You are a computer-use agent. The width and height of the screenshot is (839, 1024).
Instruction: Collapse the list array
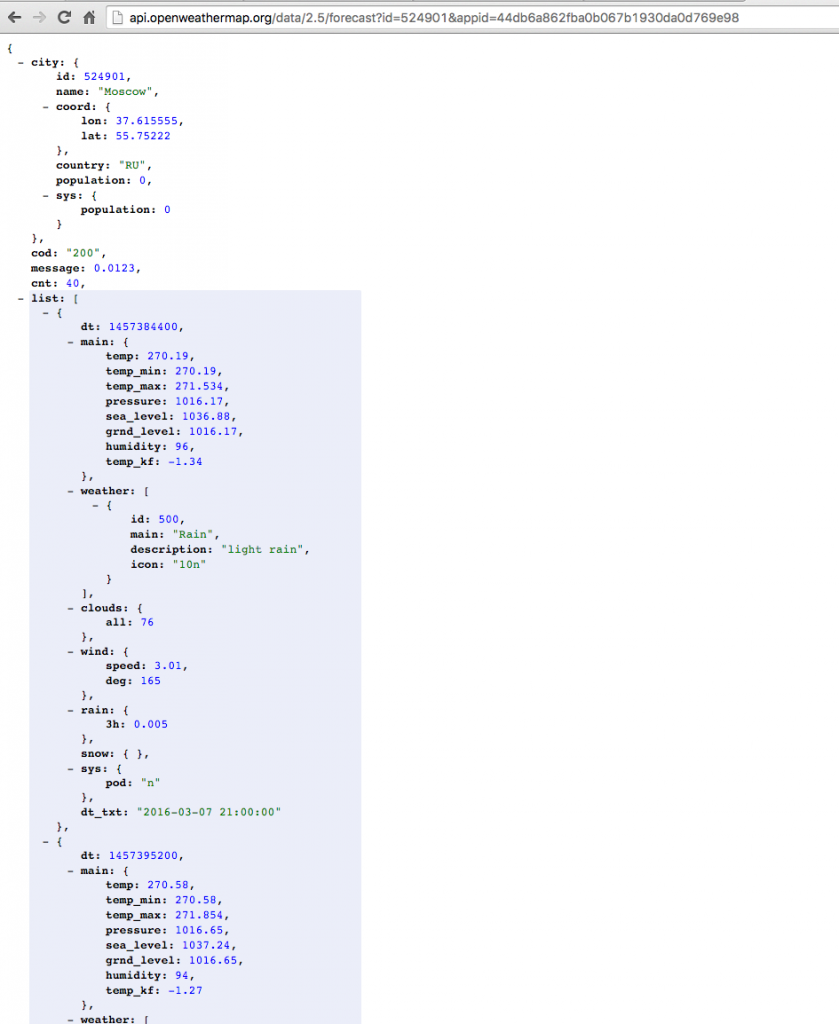(x=19, y=298)
